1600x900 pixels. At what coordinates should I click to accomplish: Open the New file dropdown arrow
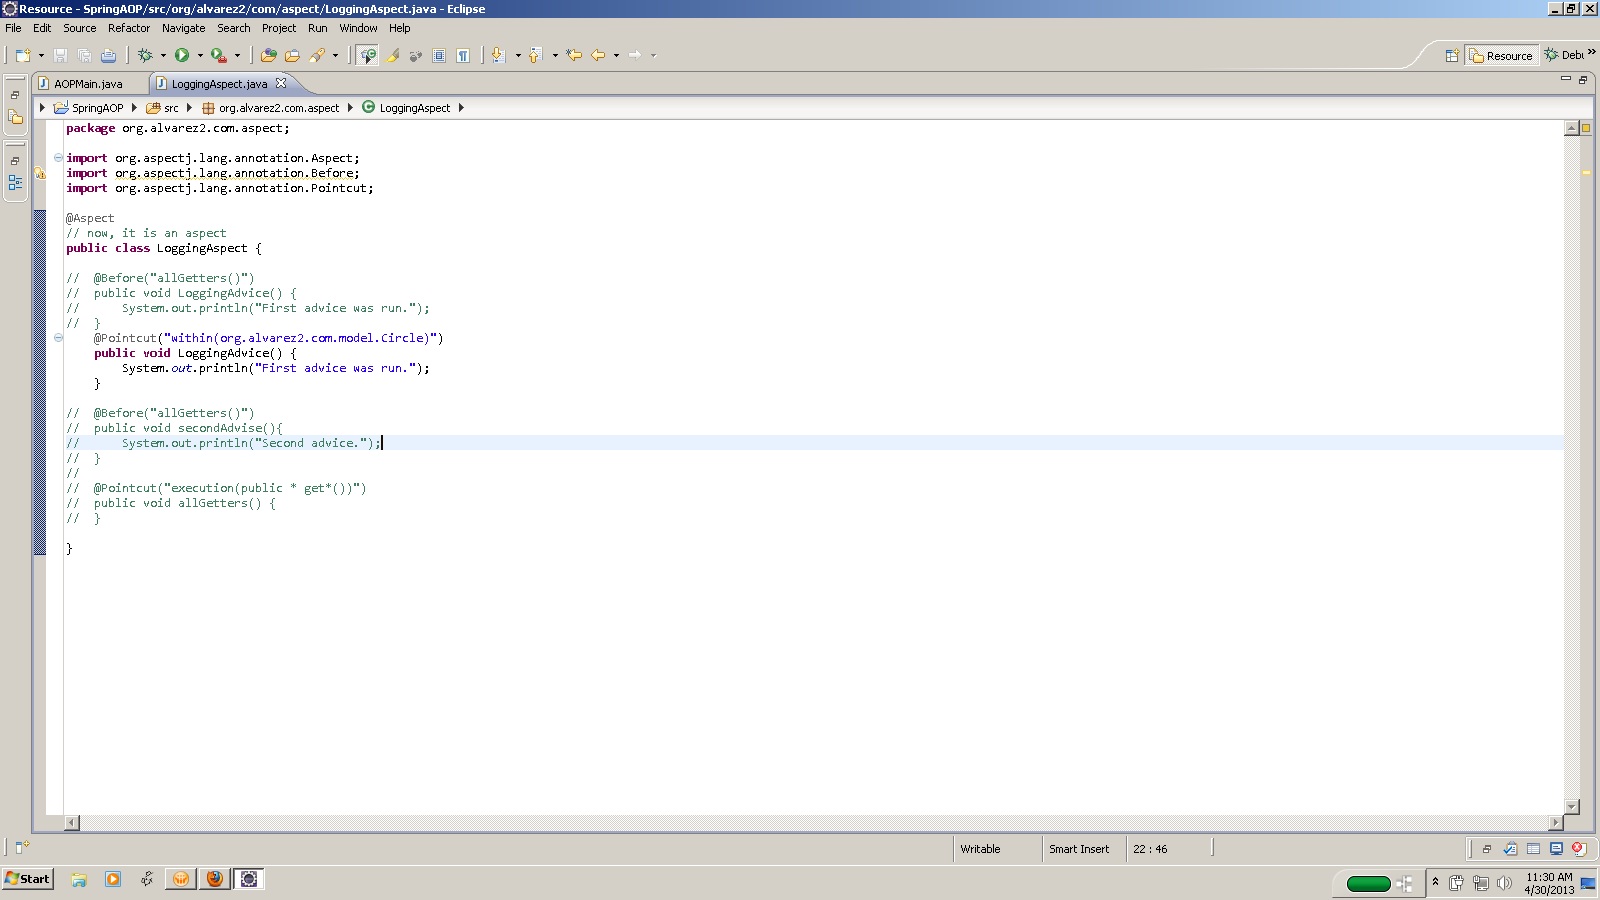tap(41, 56)
